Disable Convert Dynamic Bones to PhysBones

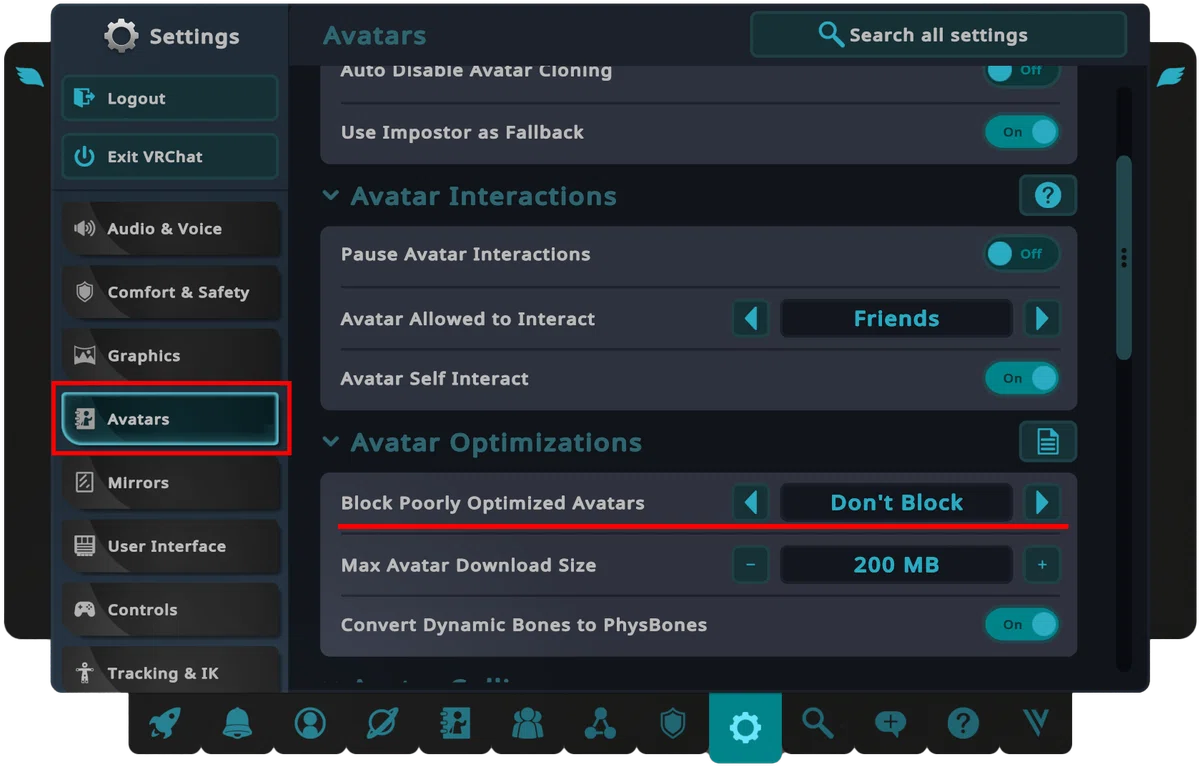pyautogui.click(x=1022, y=624)
